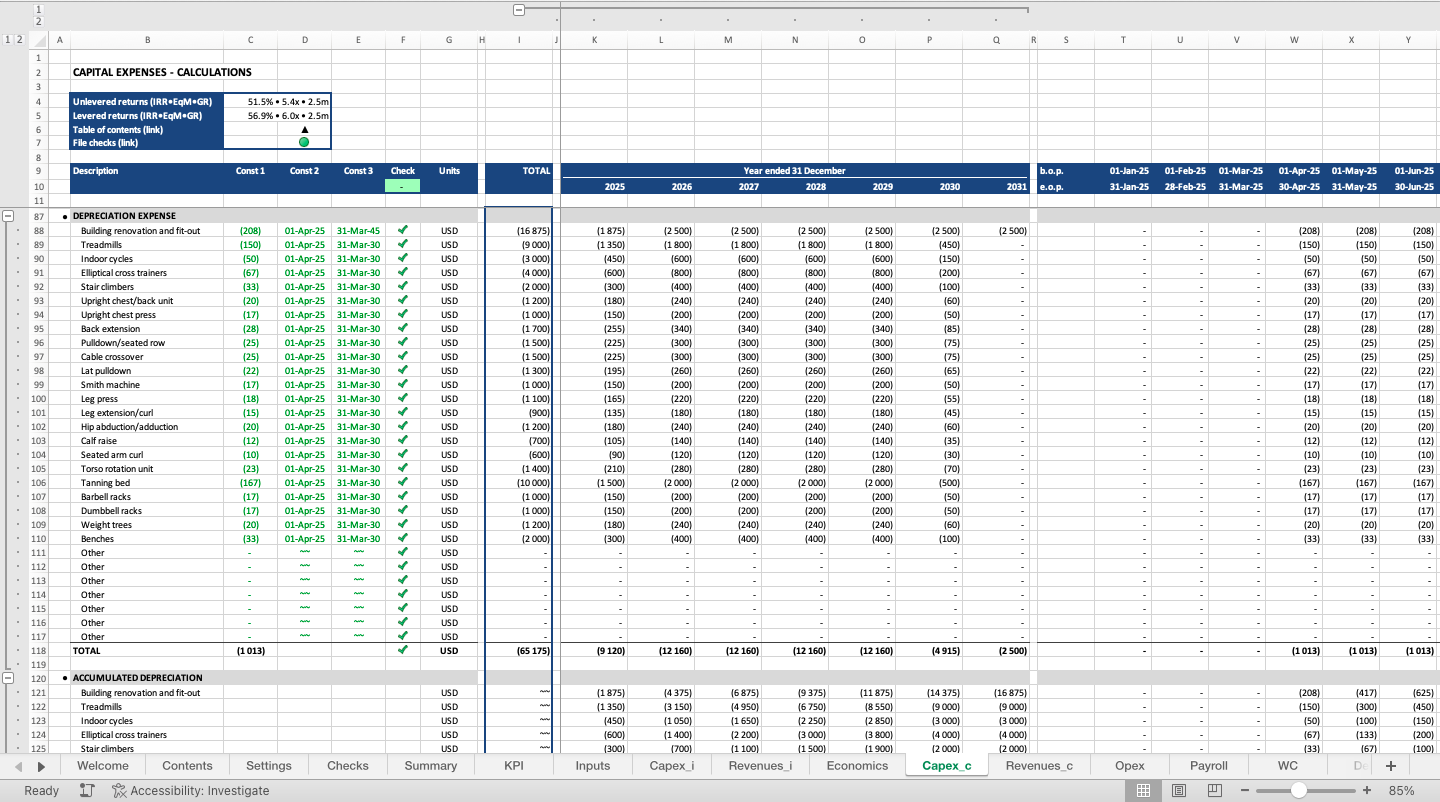Add a new worksheet with the plus icon
The width and height of the screenshot is (1440, 802).
(x=1390, y=765)
